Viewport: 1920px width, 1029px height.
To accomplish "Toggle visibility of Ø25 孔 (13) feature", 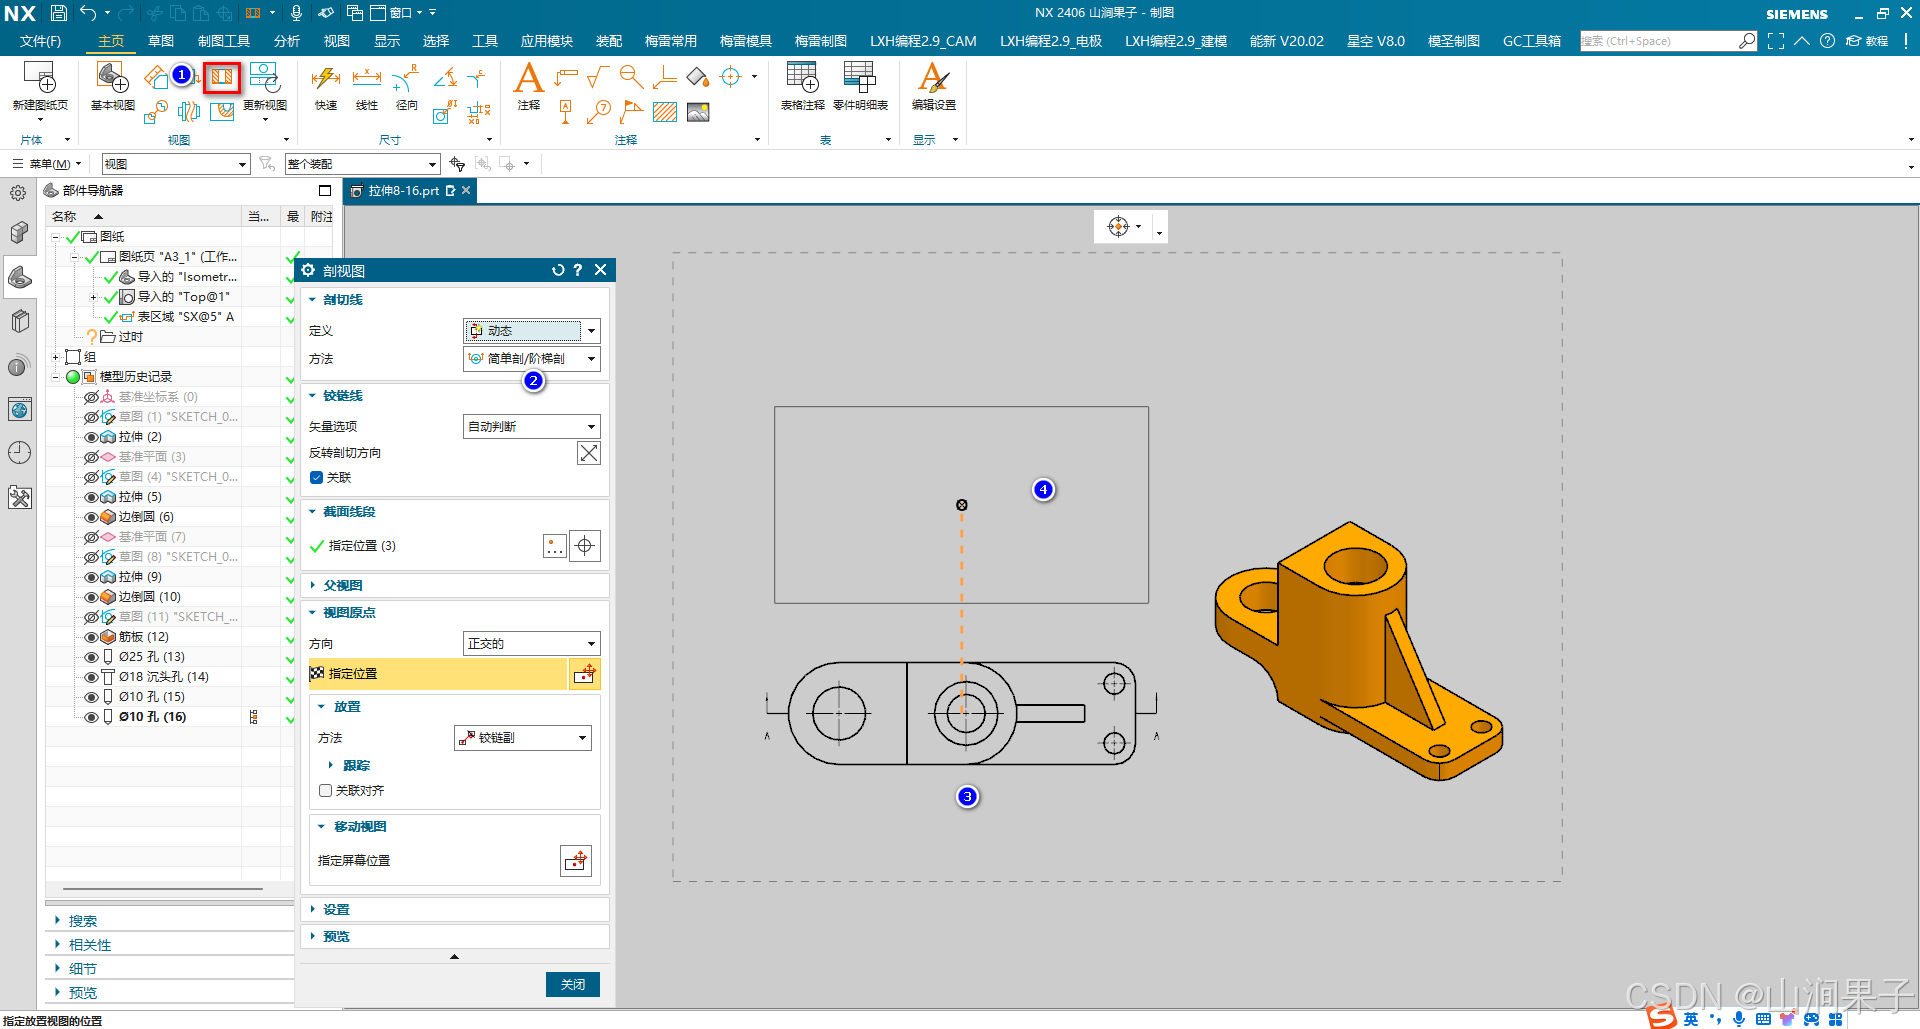I will click(x=92, y=657).
